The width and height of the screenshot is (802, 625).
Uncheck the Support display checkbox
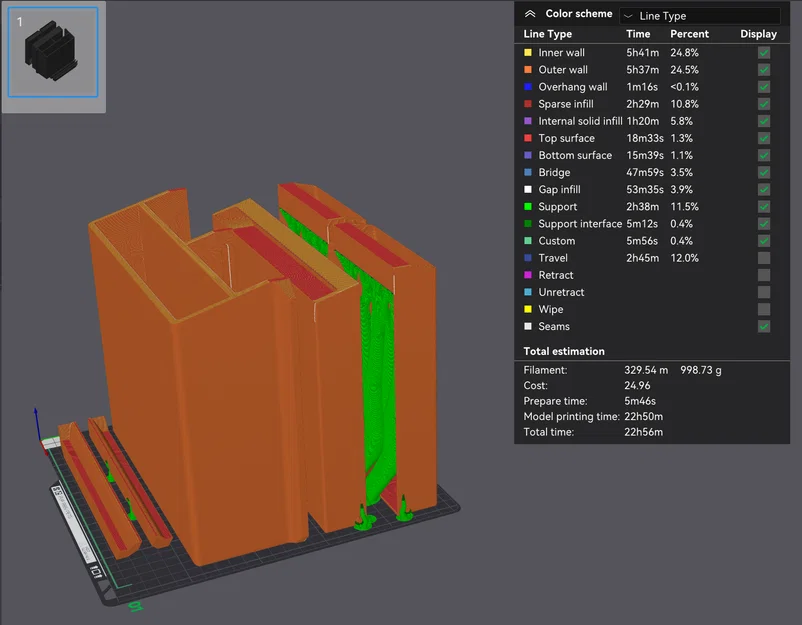pos(764,207)
